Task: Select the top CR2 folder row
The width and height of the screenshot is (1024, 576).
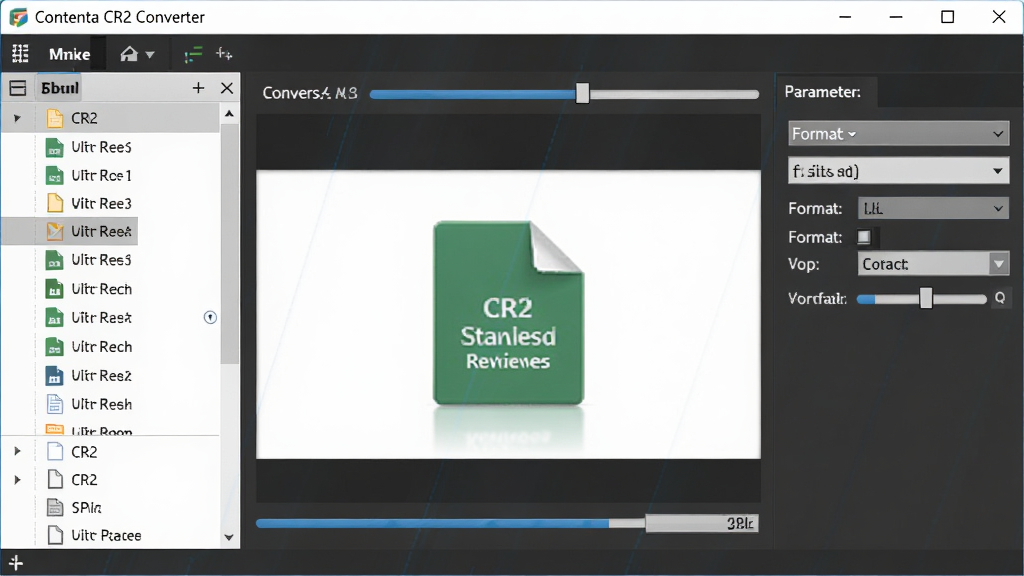Action: [x=111, y=118]
